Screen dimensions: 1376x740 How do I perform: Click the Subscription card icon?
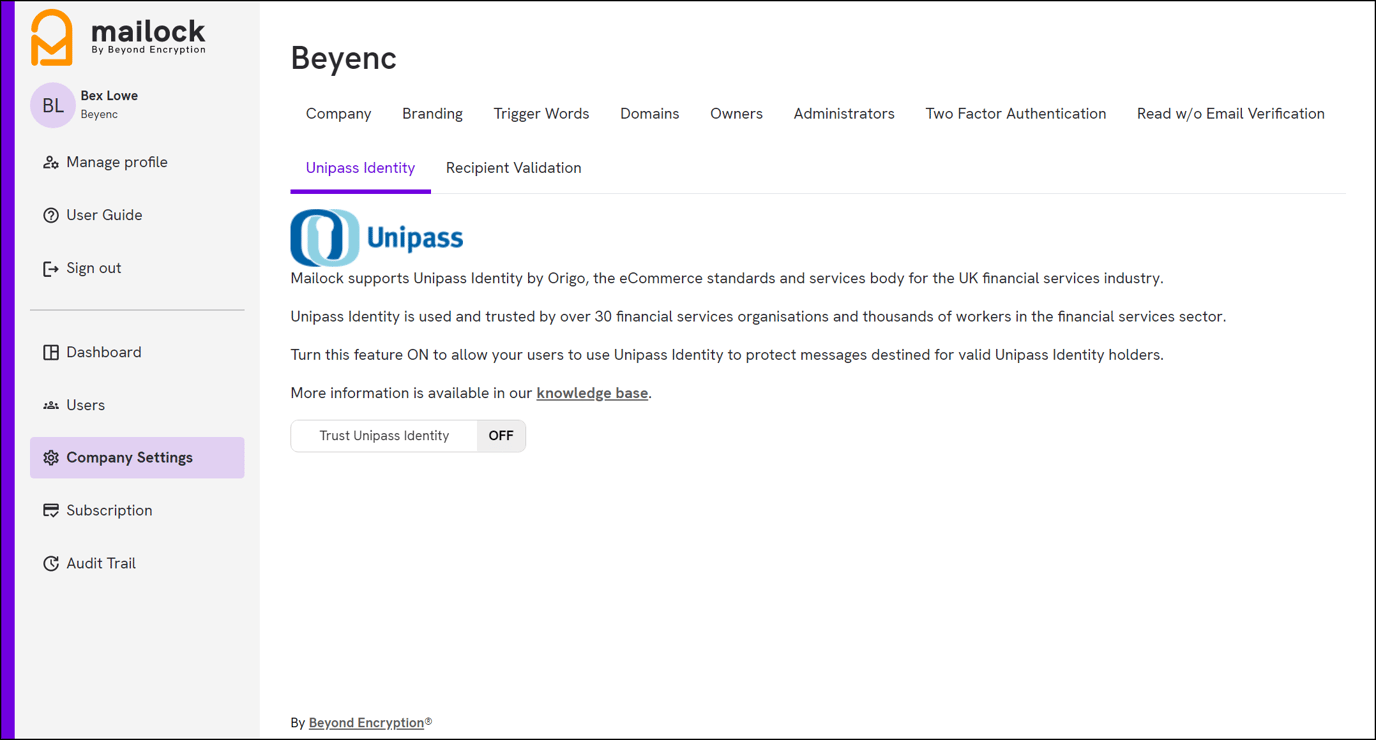(x=50, y=510)
